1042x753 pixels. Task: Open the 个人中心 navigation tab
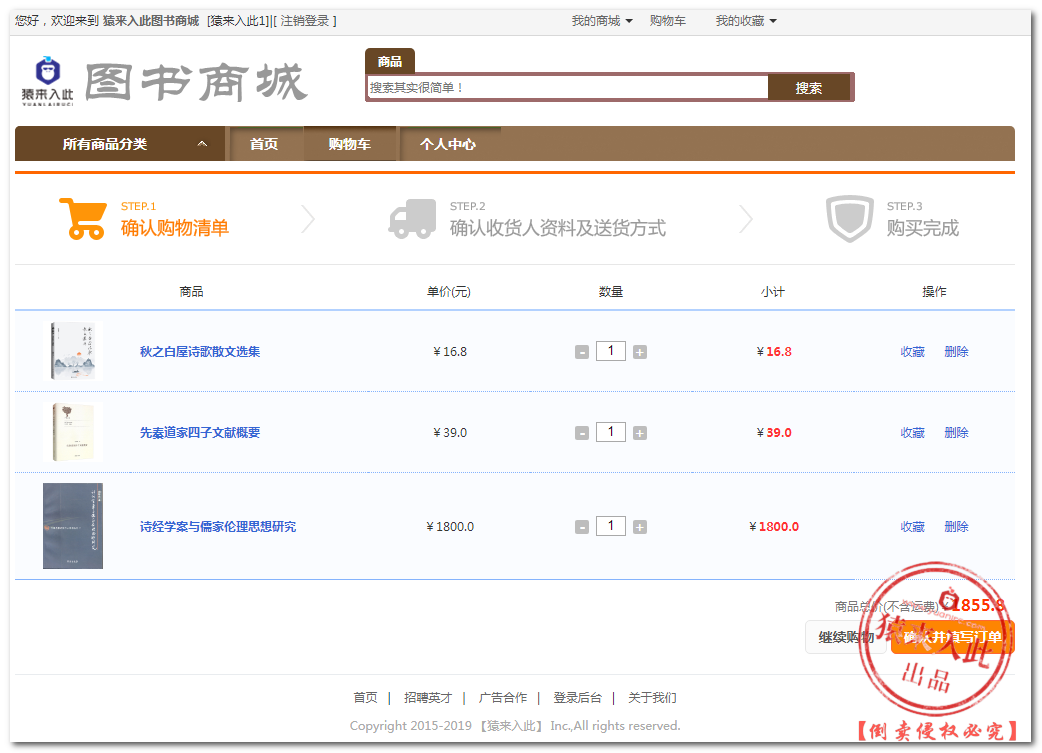448,144
